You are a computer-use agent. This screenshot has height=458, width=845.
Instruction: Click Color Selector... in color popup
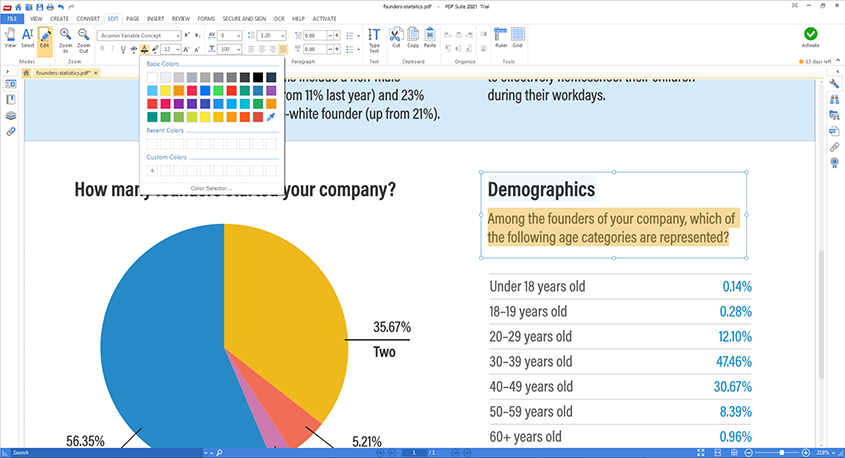[211, 188]
